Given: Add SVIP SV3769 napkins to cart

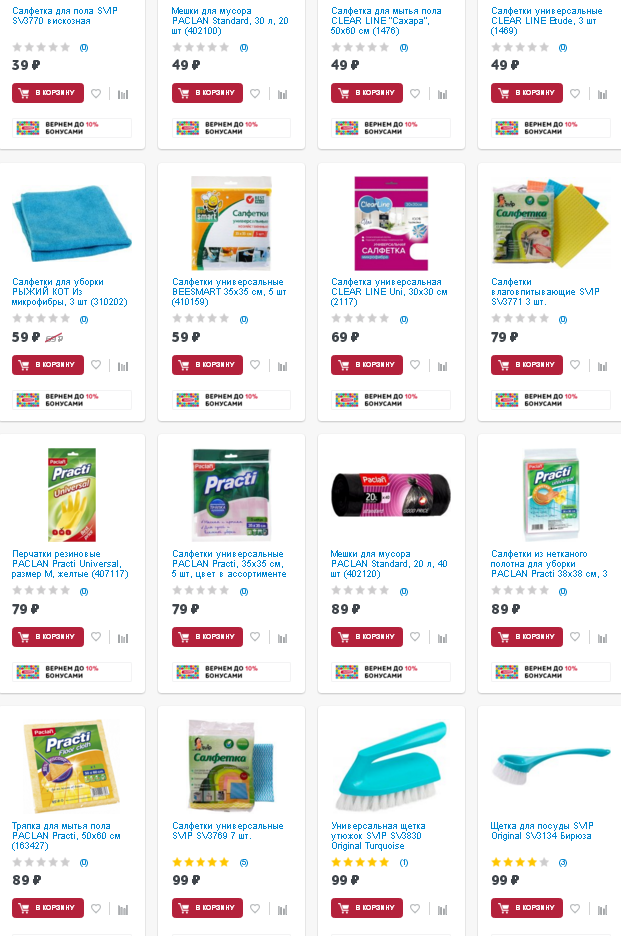Looking at the screenshot, I should (207, 908).
